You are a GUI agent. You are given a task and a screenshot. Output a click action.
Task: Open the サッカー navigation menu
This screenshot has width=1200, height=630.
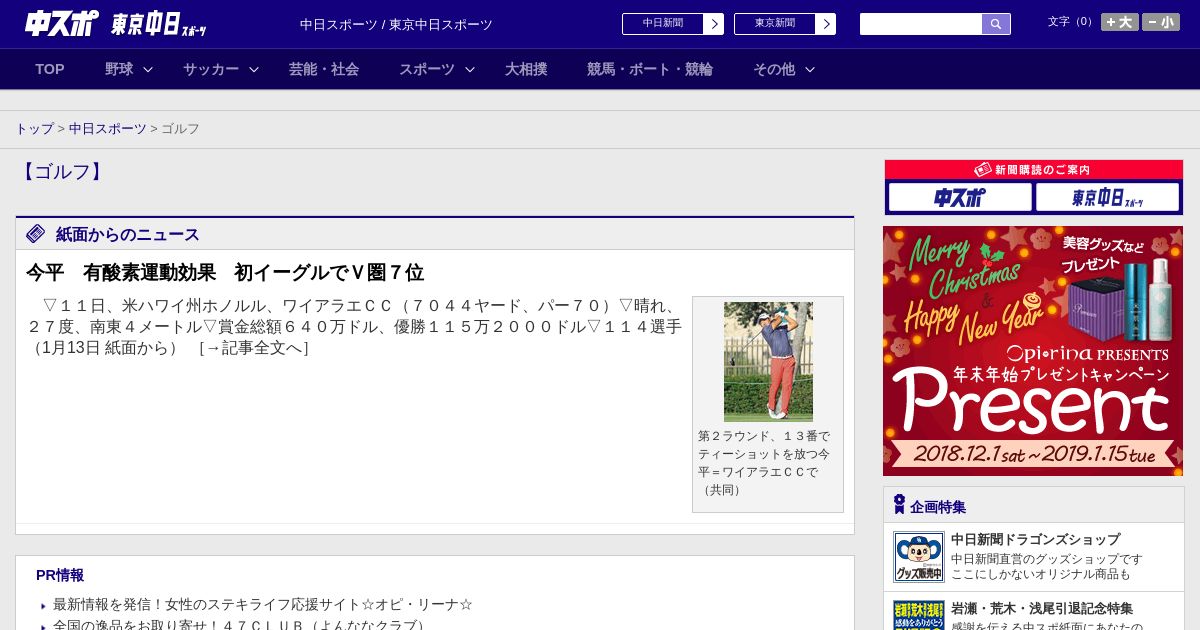point(211,69)
